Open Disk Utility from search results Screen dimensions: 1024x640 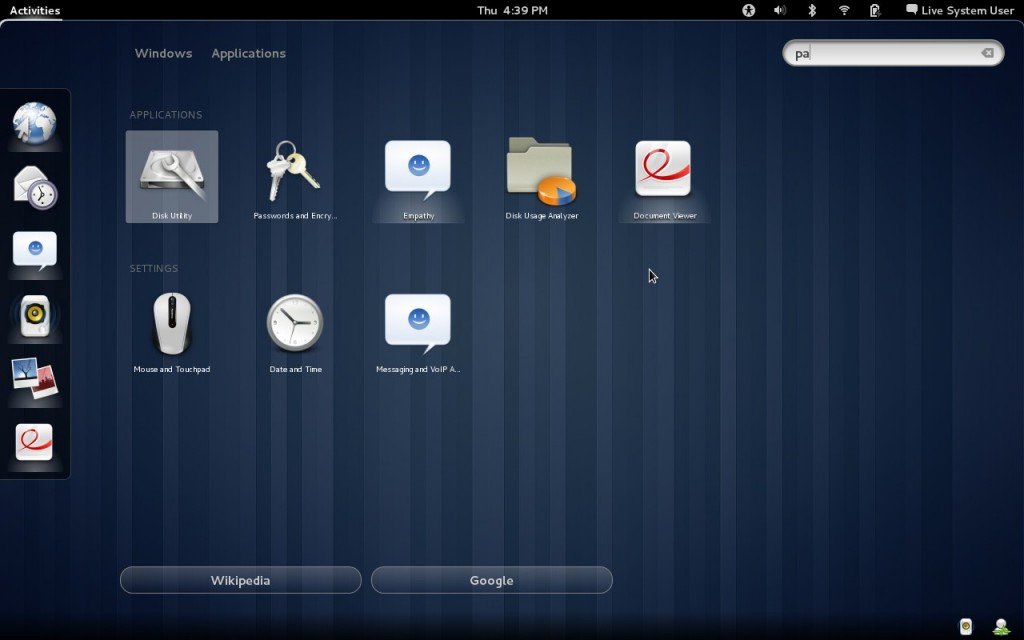[x=171, y=170]
